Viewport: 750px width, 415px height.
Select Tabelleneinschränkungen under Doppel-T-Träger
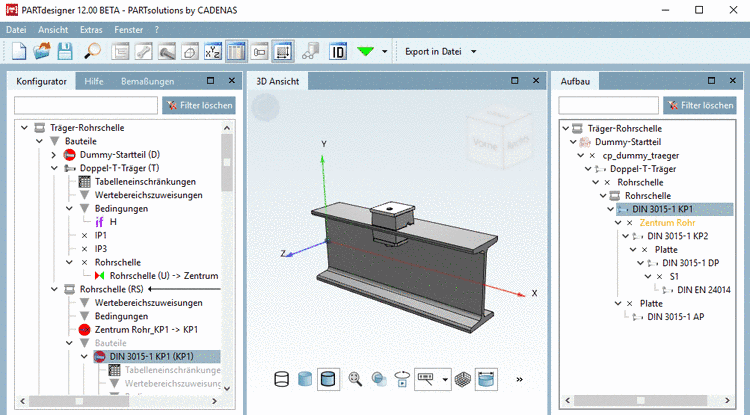145,182
